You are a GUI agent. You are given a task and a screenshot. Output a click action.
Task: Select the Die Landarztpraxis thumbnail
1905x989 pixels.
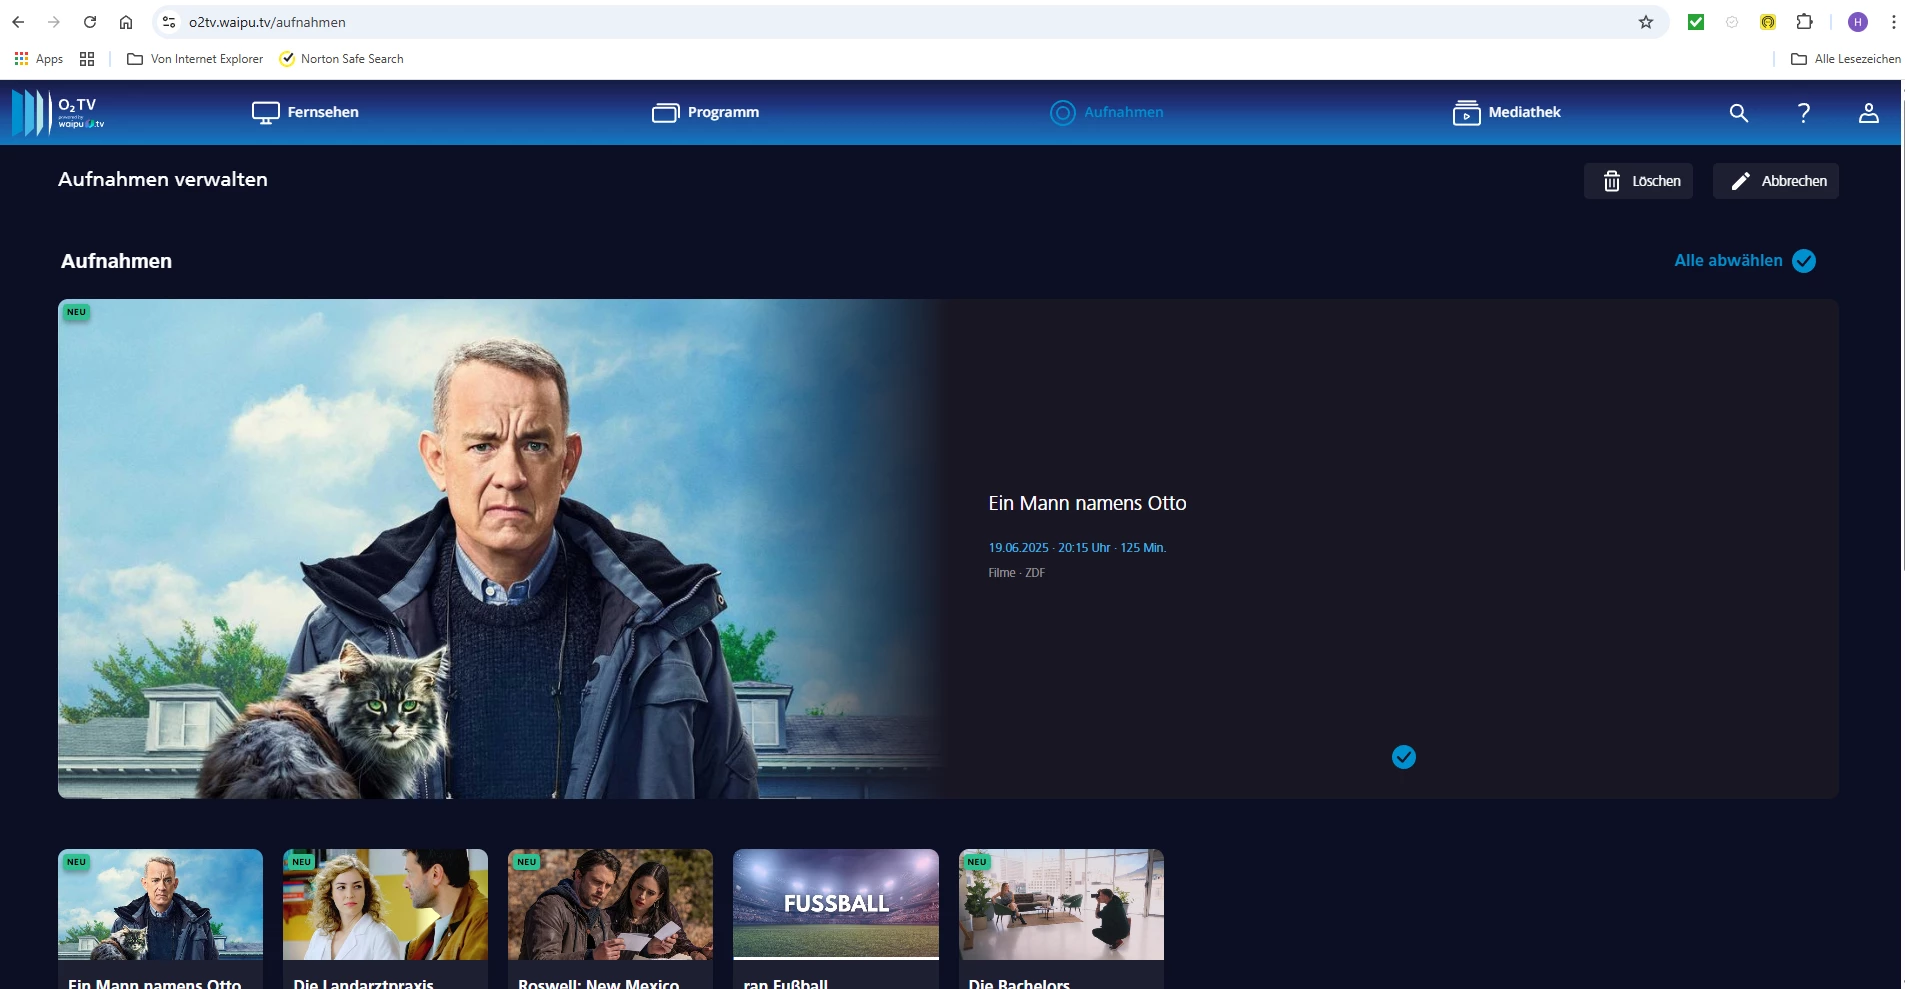(x=385, y=905)
